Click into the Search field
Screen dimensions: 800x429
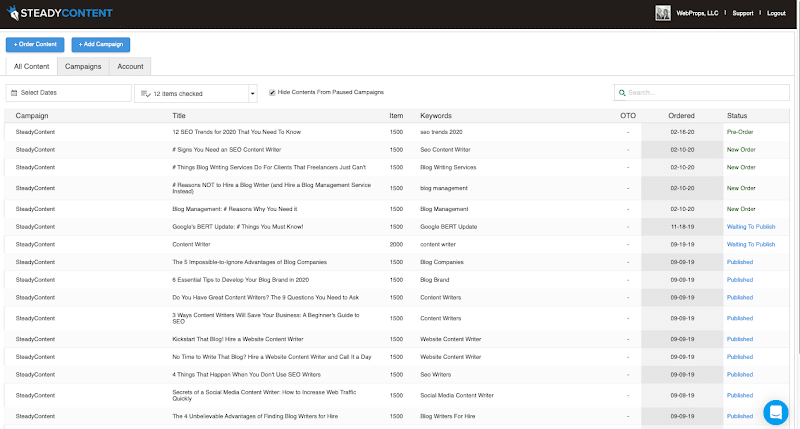pos(705,93)
